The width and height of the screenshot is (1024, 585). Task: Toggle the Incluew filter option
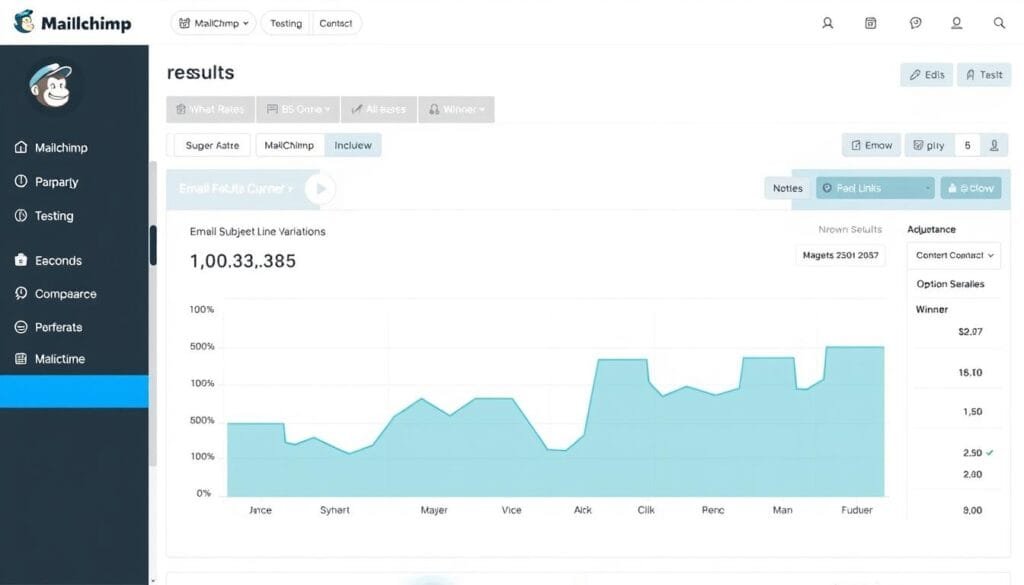353,145
